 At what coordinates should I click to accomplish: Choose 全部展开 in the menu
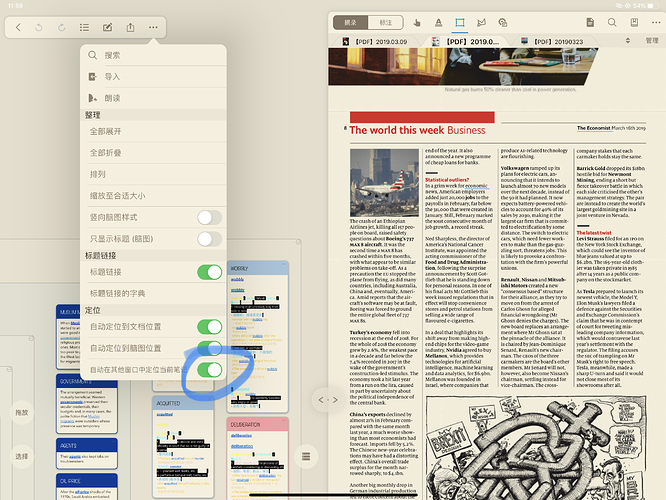tap(153, 131)
